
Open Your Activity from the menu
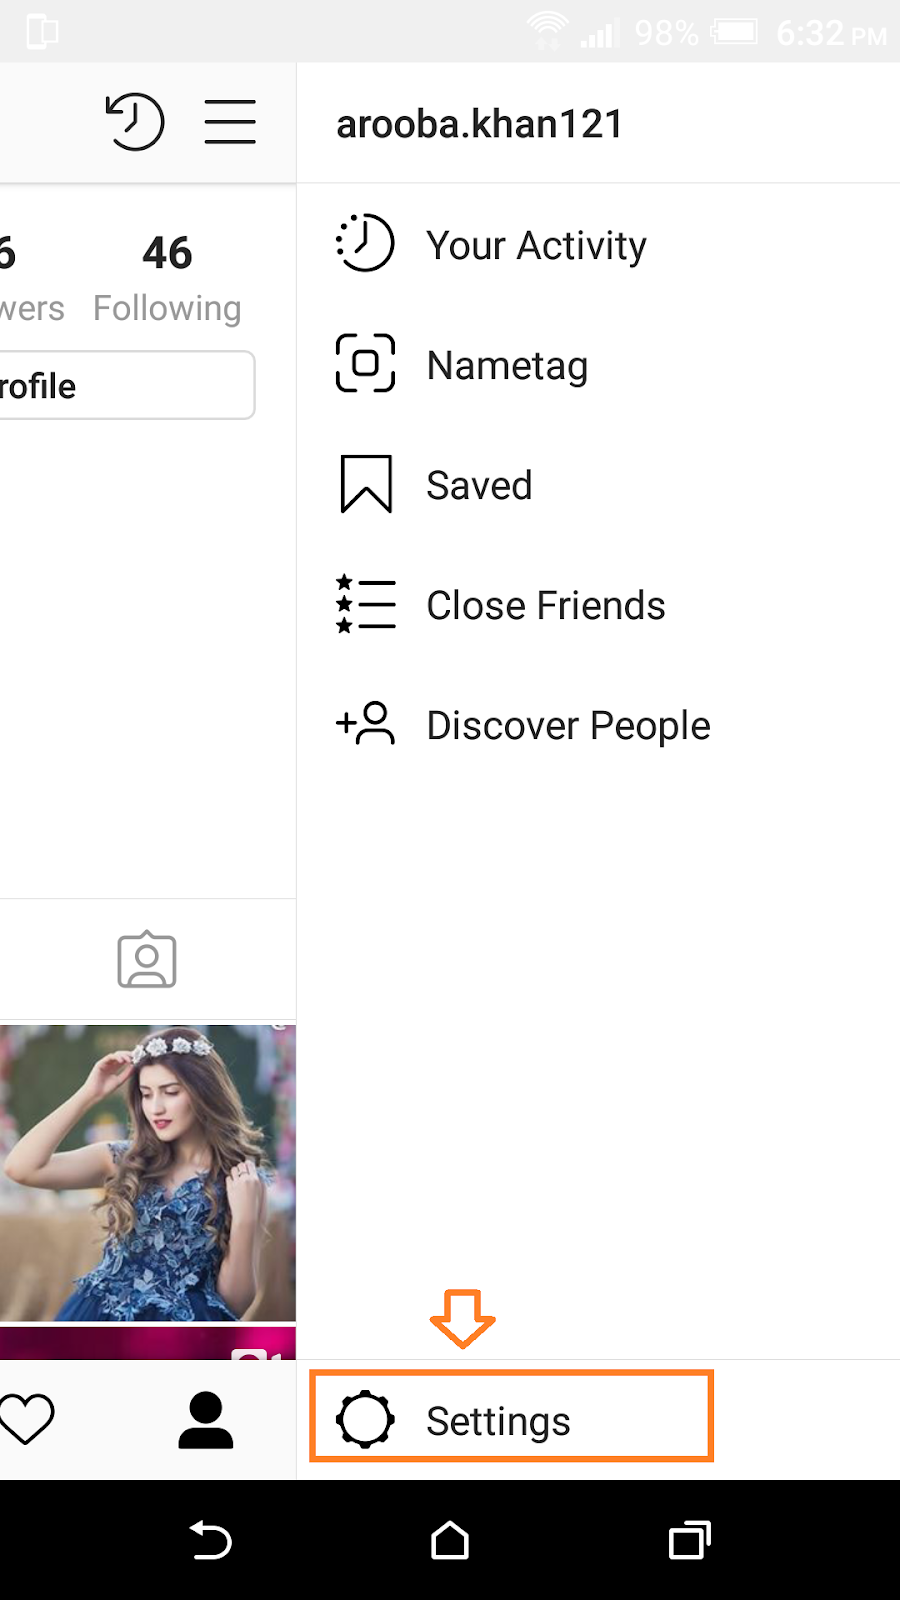598,245
